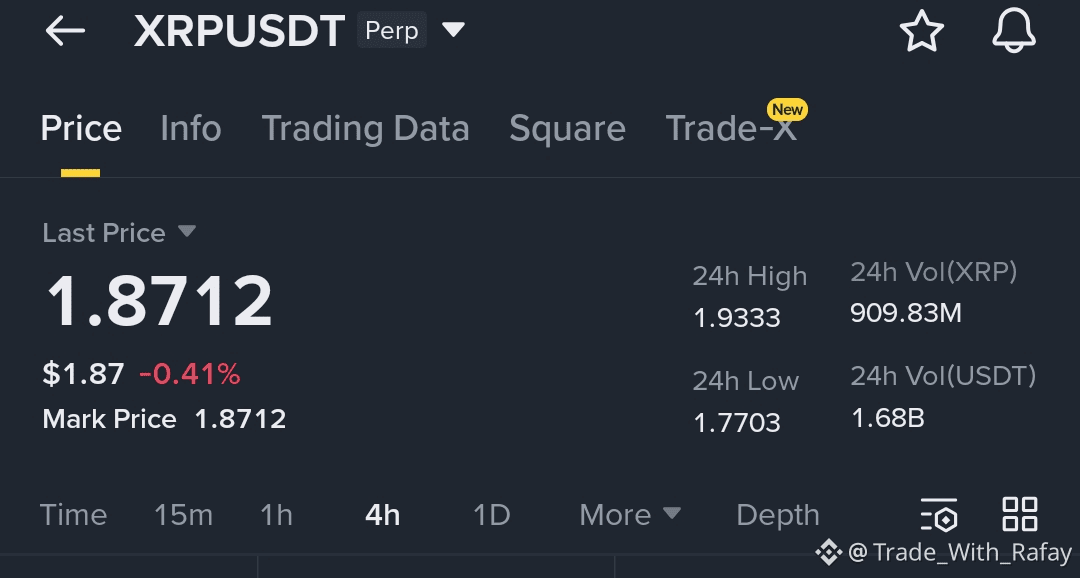The width and height of the screenshot is (1080, 578).
Task: Tap the back arrow icon
Action: point(65,31)
